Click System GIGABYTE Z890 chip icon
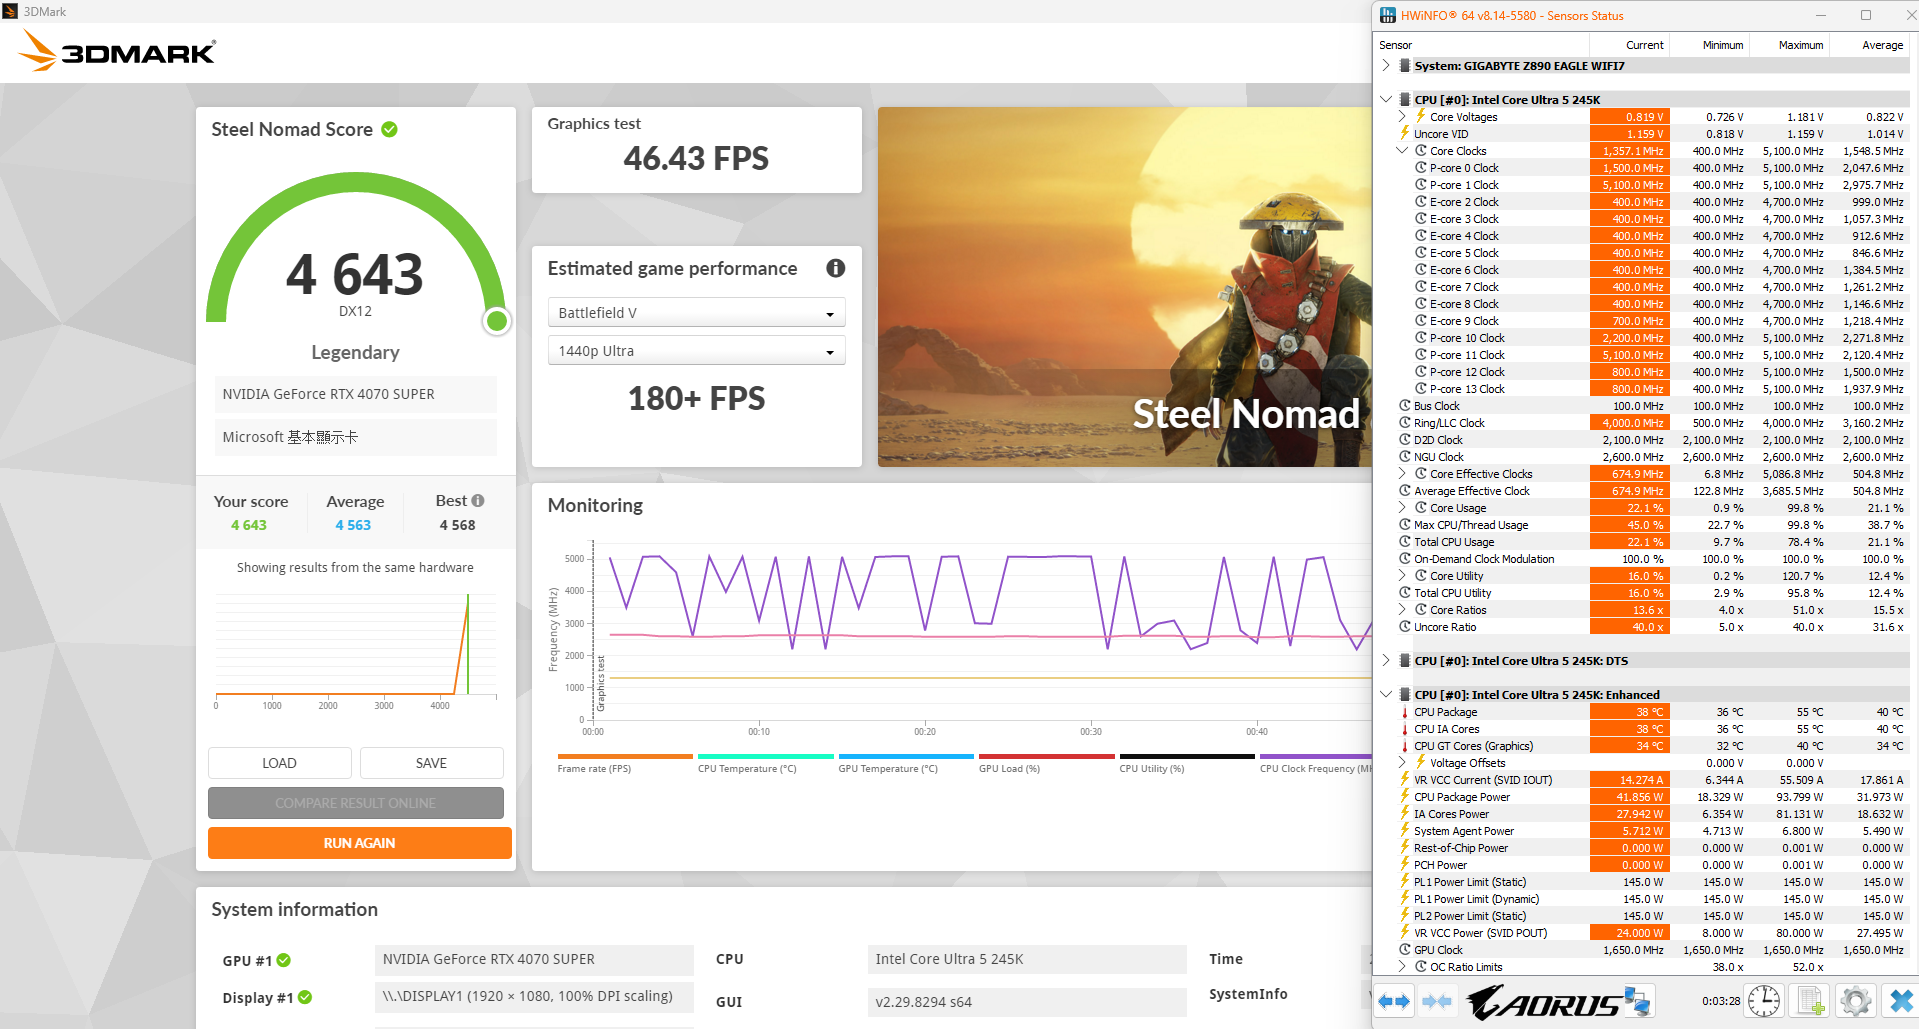 click(1405, 66)
